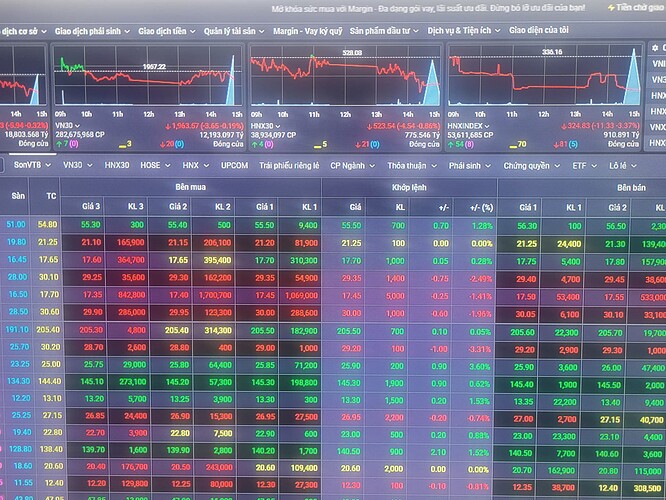This screenshot has height=500, width=666.
Task: Open the Chứng quyền tab dropdown
Action: pyautogui.click(x=531, y=166)
